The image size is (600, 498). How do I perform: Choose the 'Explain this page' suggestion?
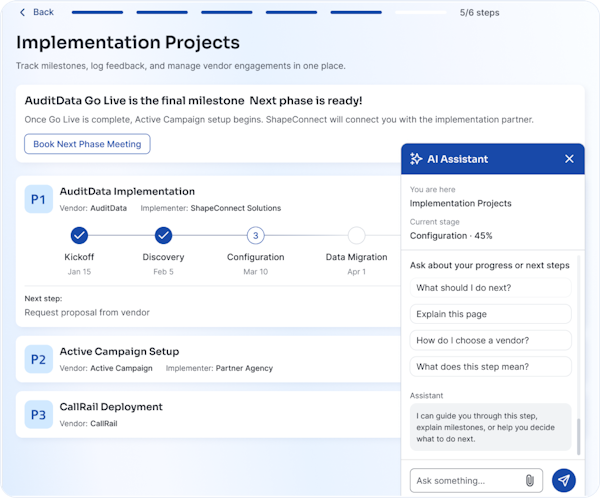tap(491, 314)
